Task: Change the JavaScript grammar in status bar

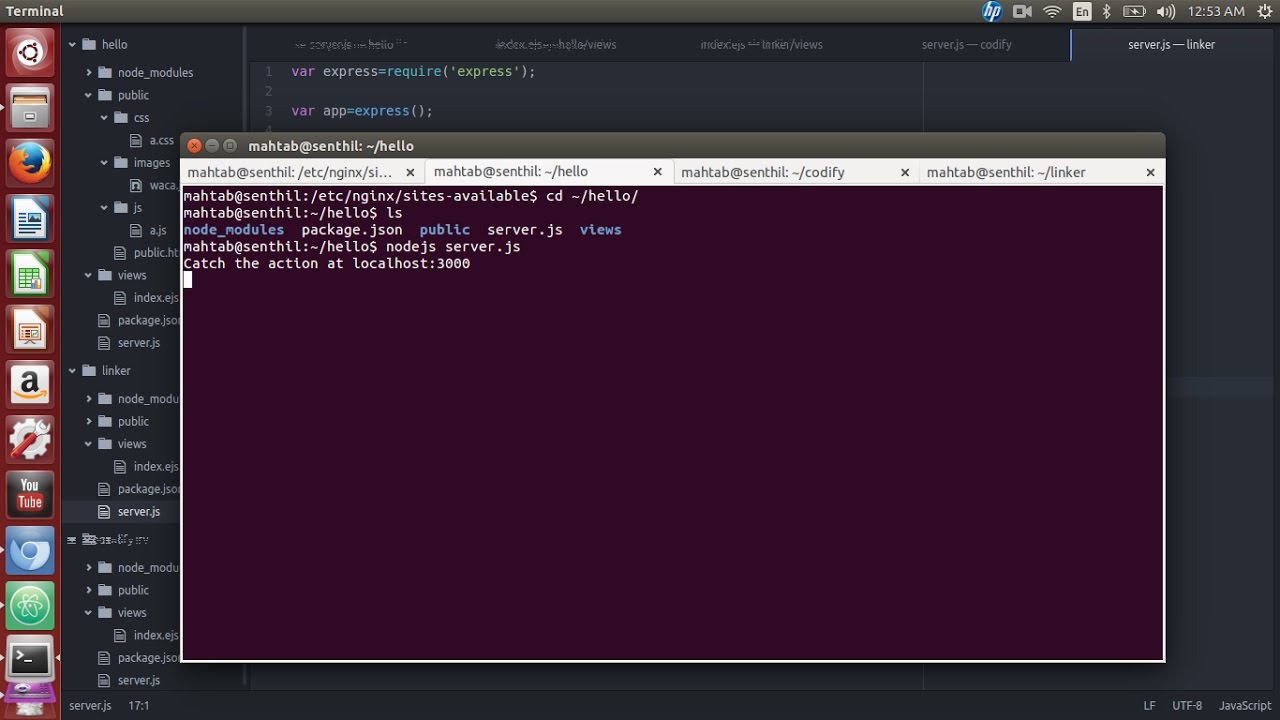Action: 1245,706
